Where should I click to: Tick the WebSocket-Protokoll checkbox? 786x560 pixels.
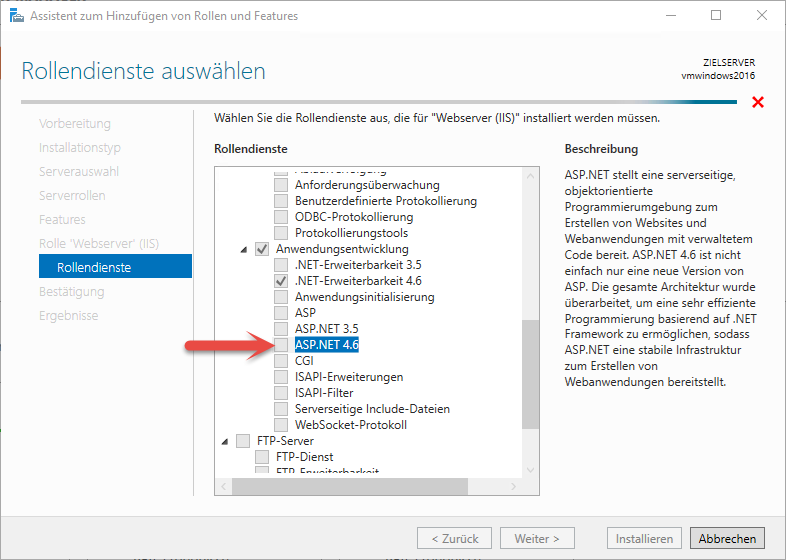click(x=281, y=425)
